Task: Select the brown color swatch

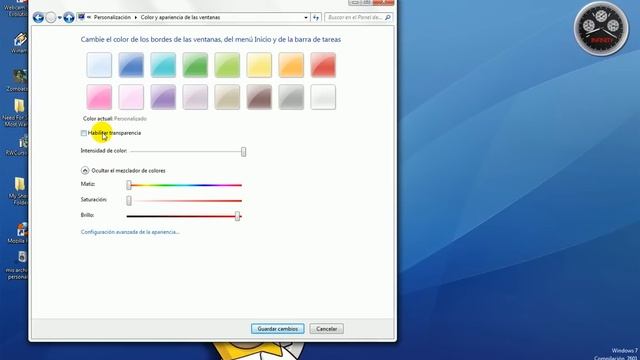Action: click(259, 97)
